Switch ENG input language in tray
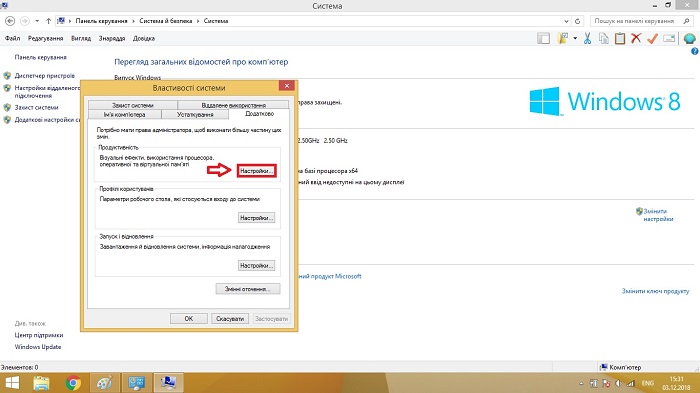The image size is (700, 393). (x=648, y=384)
